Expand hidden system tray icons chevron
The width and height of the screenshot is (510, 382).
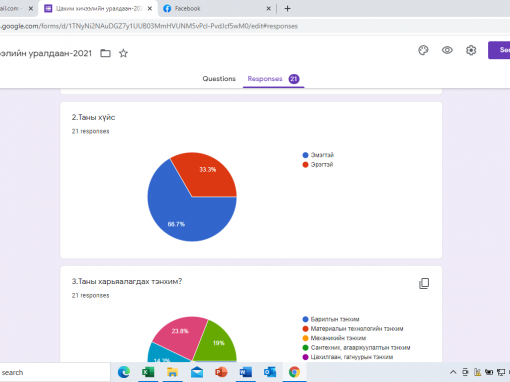453,372
